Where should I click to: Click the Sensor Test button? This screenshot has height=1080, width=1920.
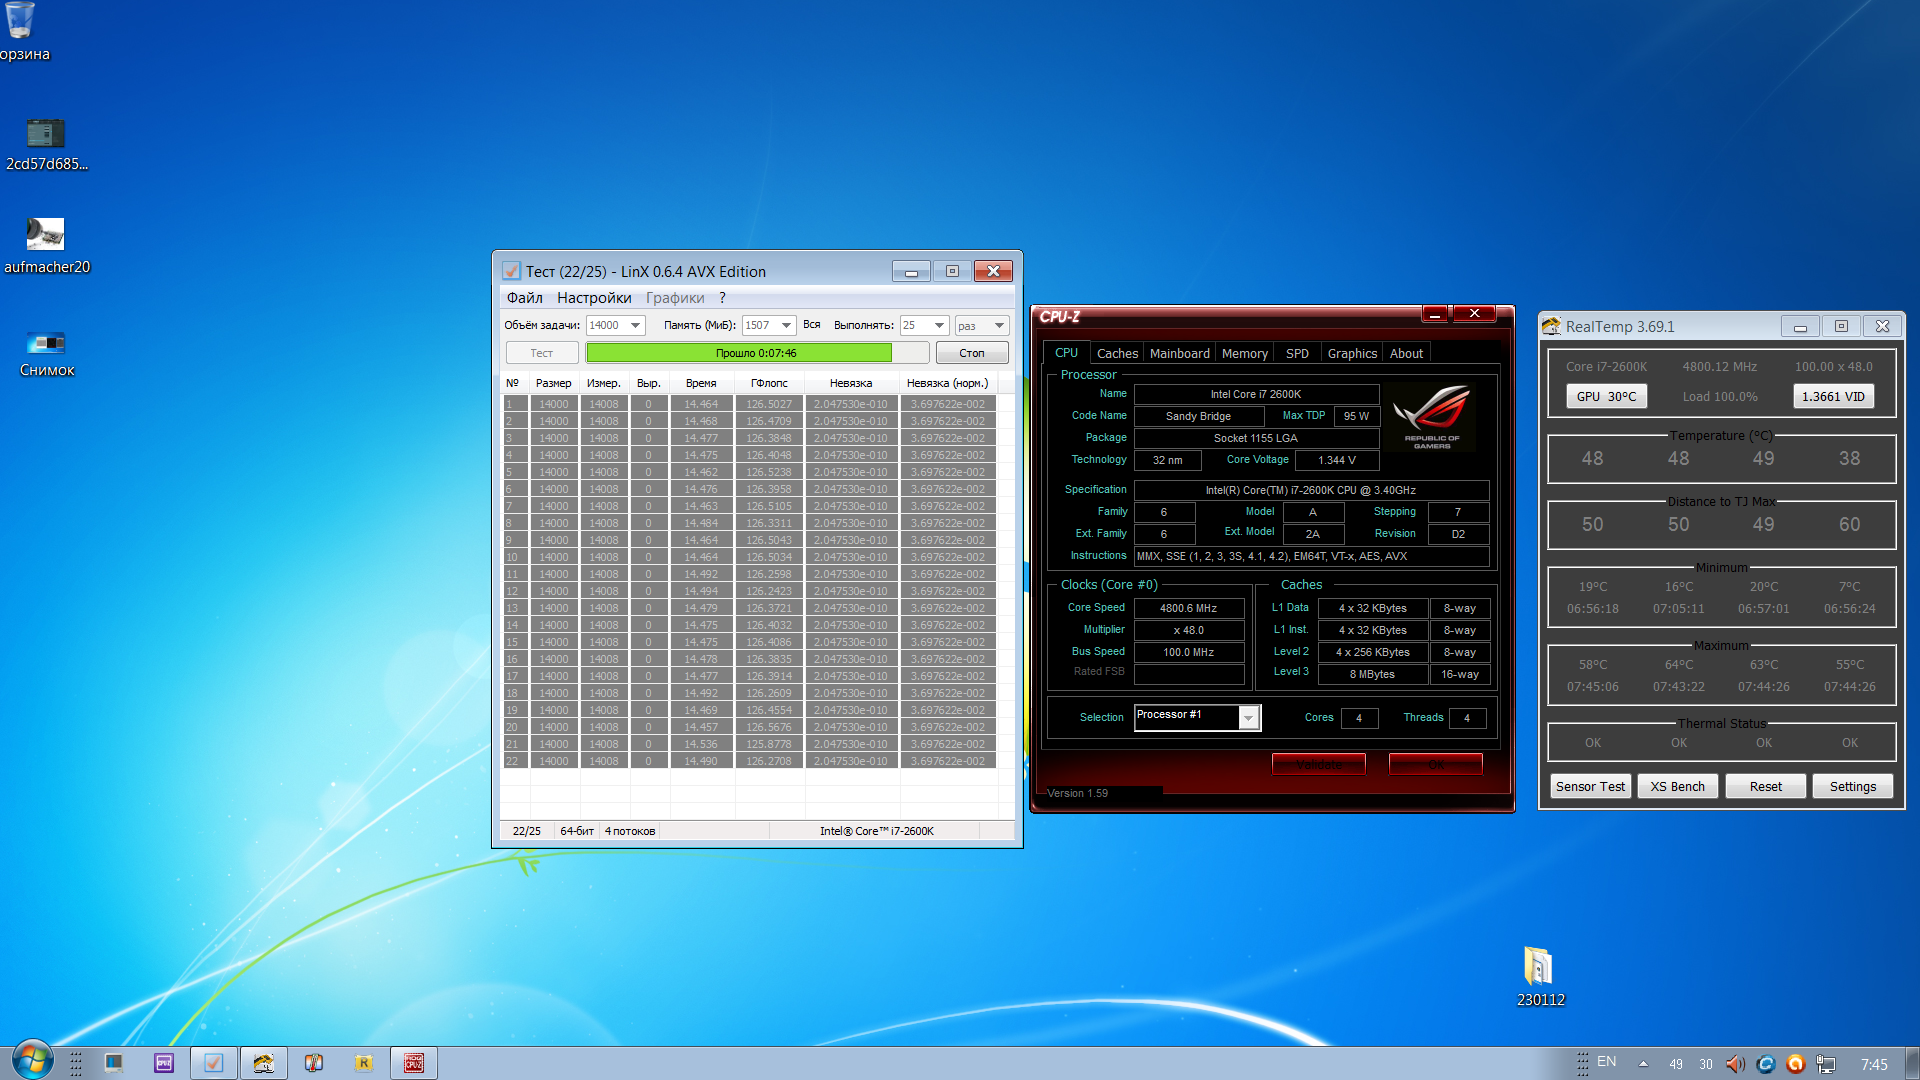[x=1590, y=787]
